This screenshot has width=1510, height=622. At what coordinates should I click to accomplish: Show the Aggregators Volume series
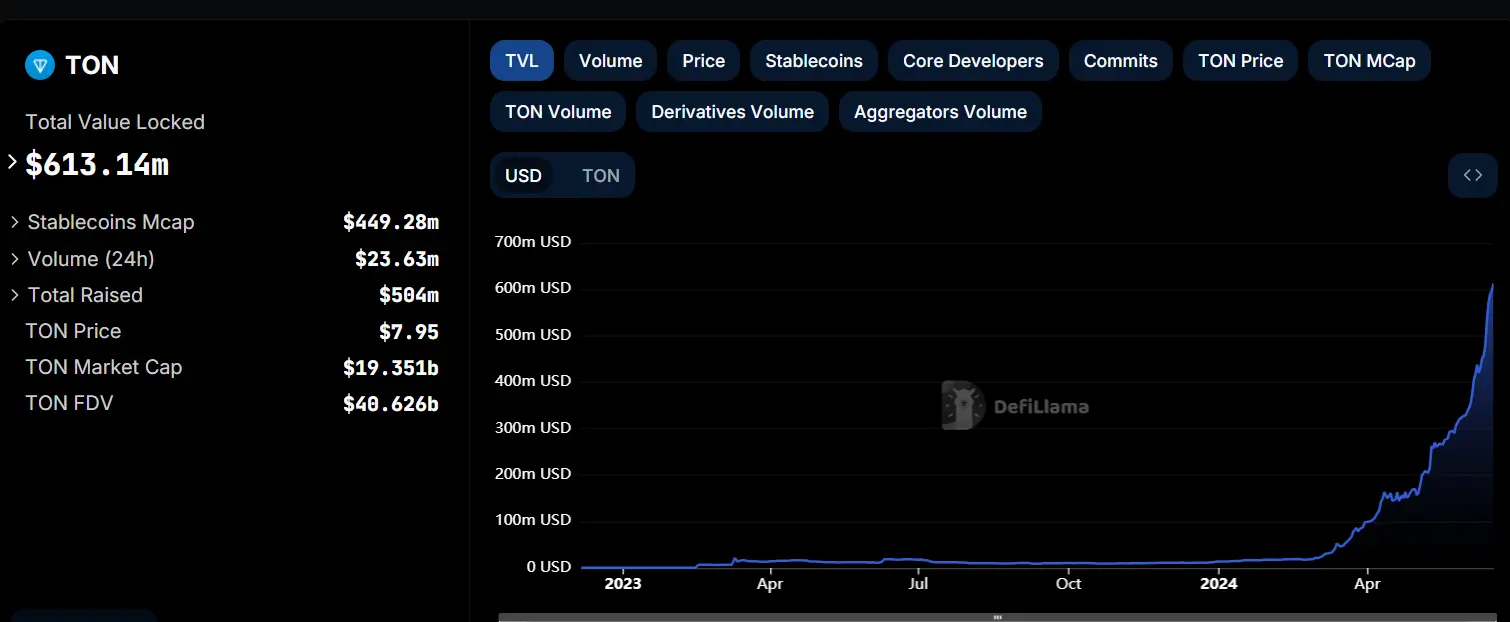click(940, 112)
